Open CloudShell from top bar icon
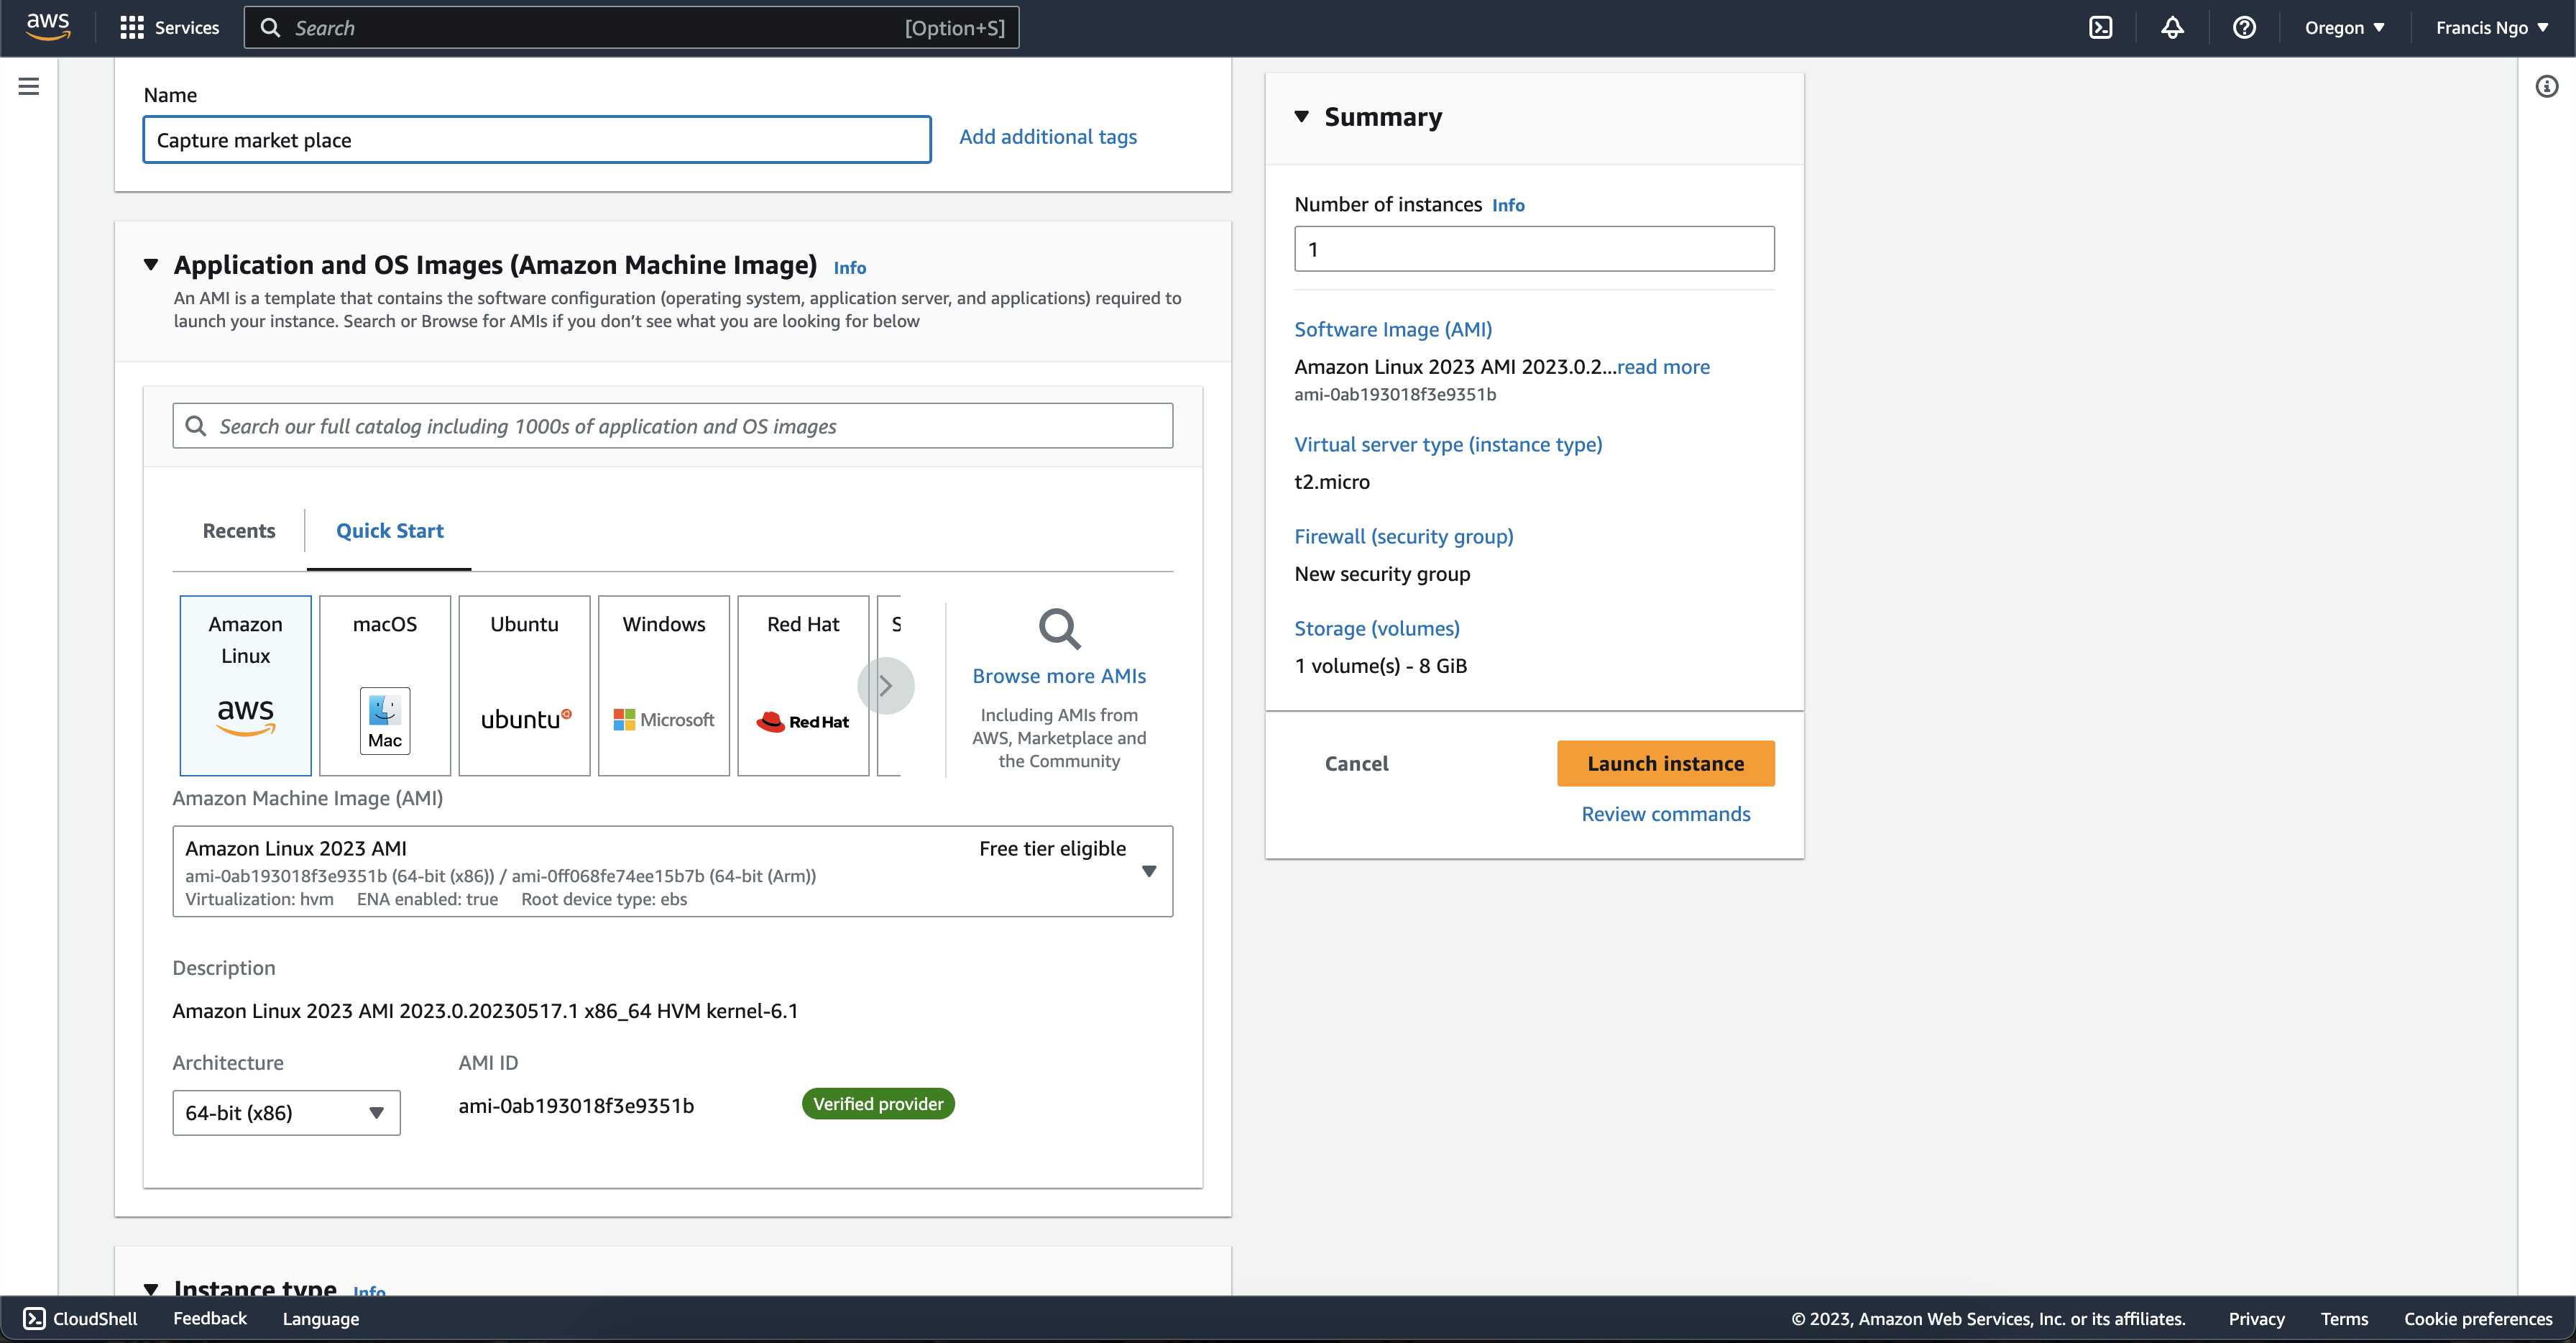This screenshot has height=1343, width=2576. (2101, 28)
